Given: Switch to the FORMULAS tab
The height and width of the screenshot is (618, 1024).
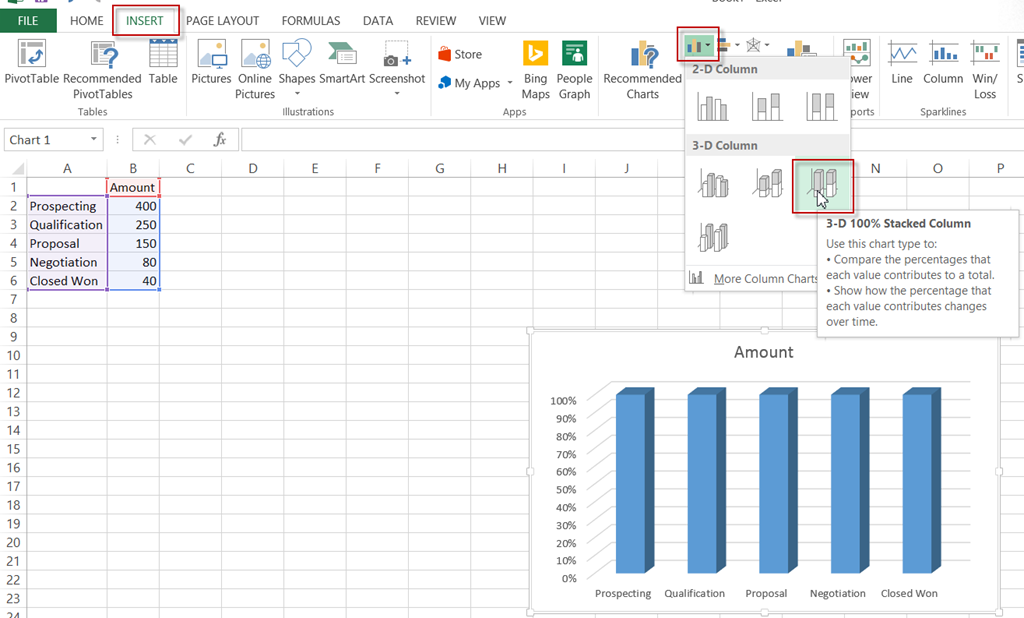Looking at the screenshot, I should coord(311,21).
